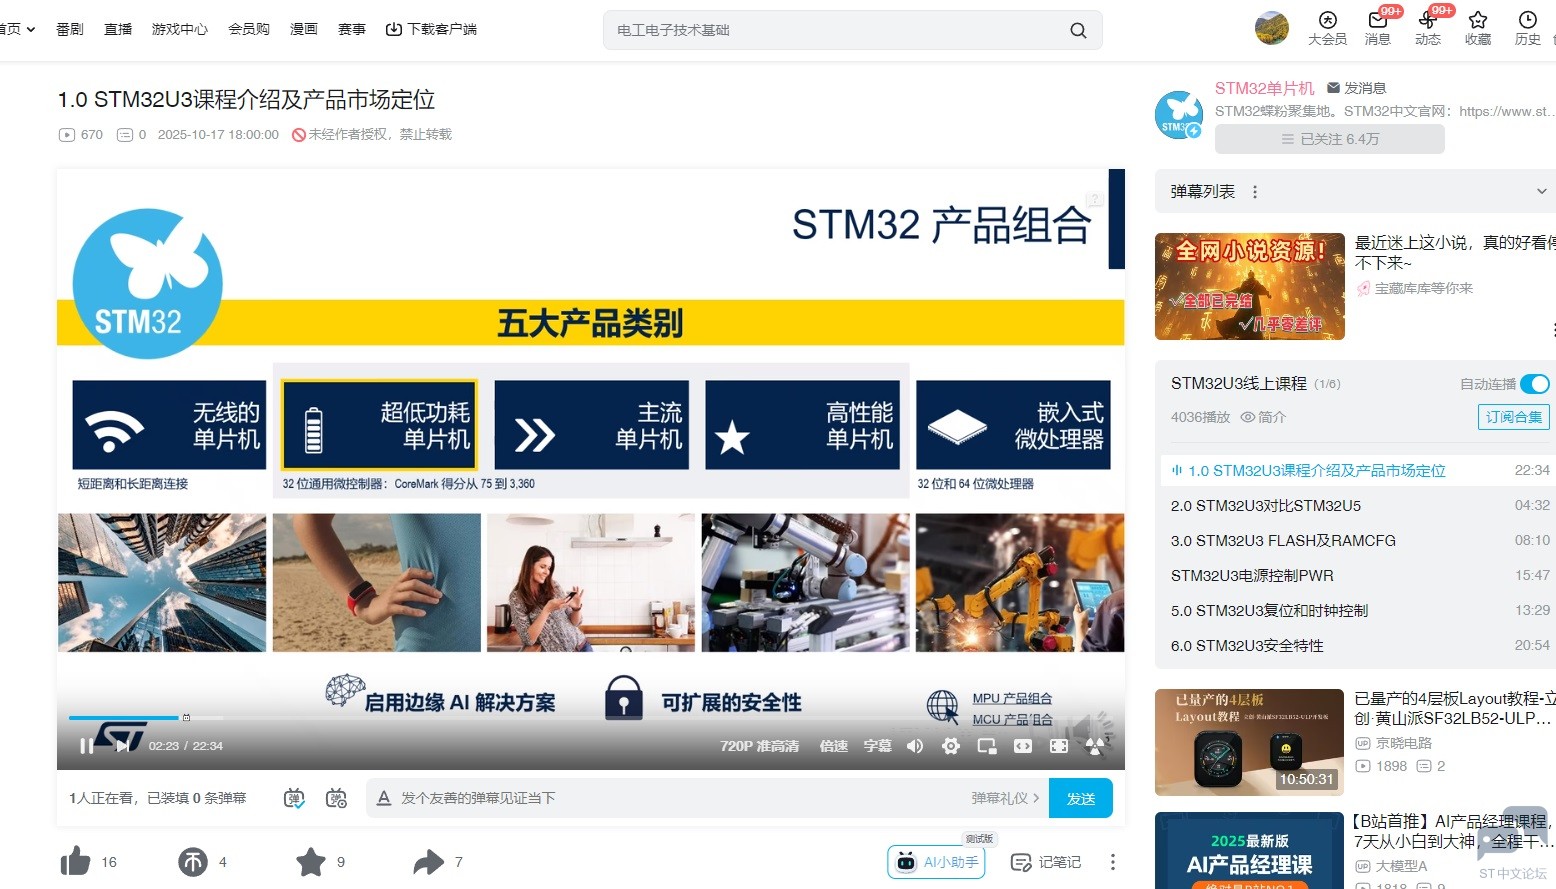Select episode 5.0 STM32U3复位和时钟控制
Image resolution: width=1556 pixels, height=889 pixels.
[x=1360, y=610]
